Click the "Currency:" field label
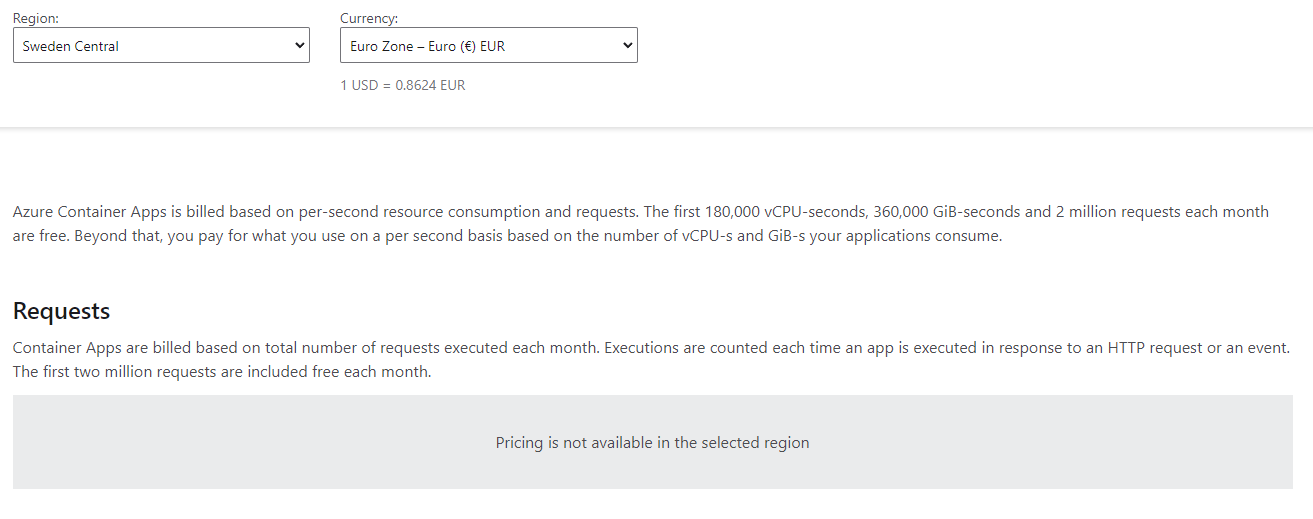Screen dimensions: 1313x519 369,18
